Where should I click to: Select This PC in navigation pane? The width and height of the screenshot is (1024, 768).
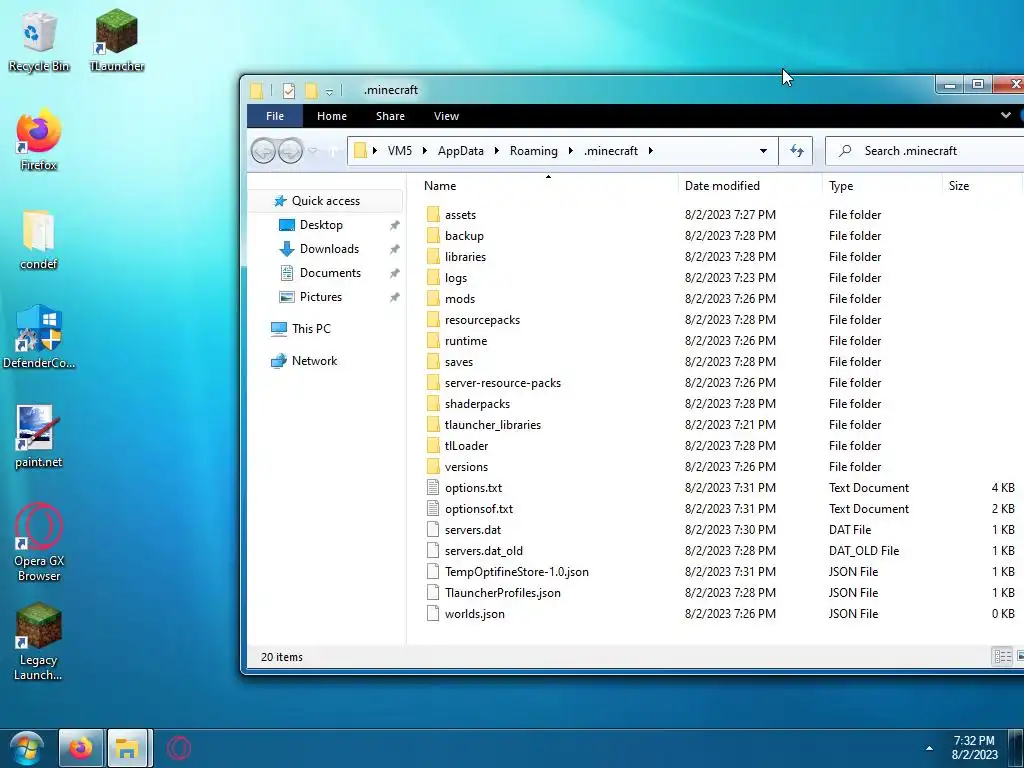point(311,328)
